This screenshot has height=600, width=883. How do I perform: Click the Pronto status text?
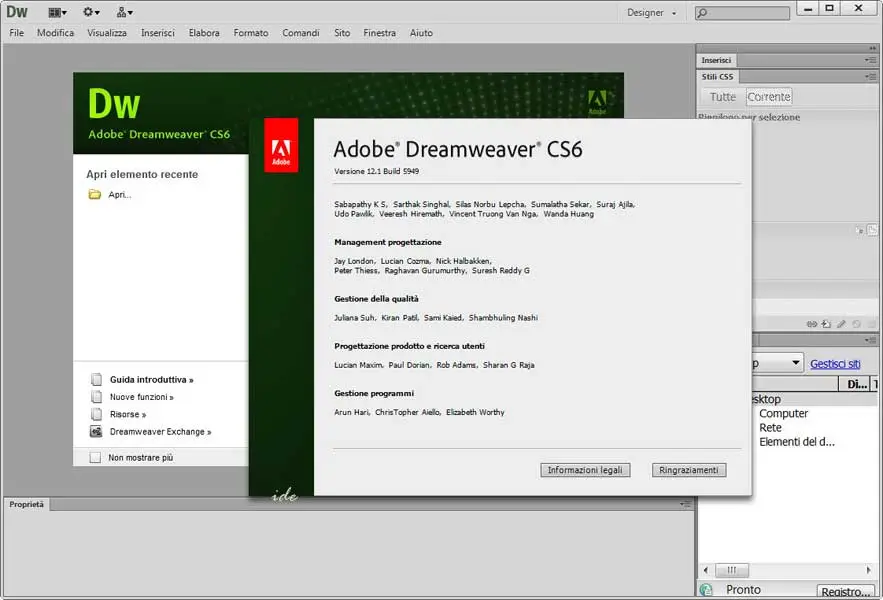pyautogui.click(x=743, y=590)
